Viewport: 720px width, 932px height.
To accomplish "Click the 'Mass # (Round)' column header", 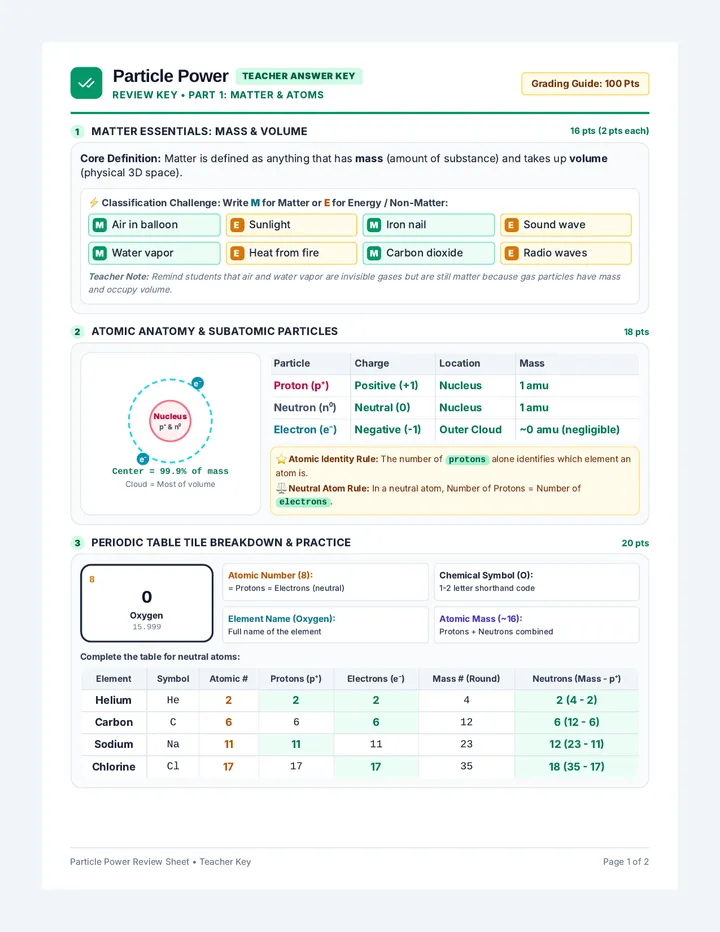I will click(466, 679).
